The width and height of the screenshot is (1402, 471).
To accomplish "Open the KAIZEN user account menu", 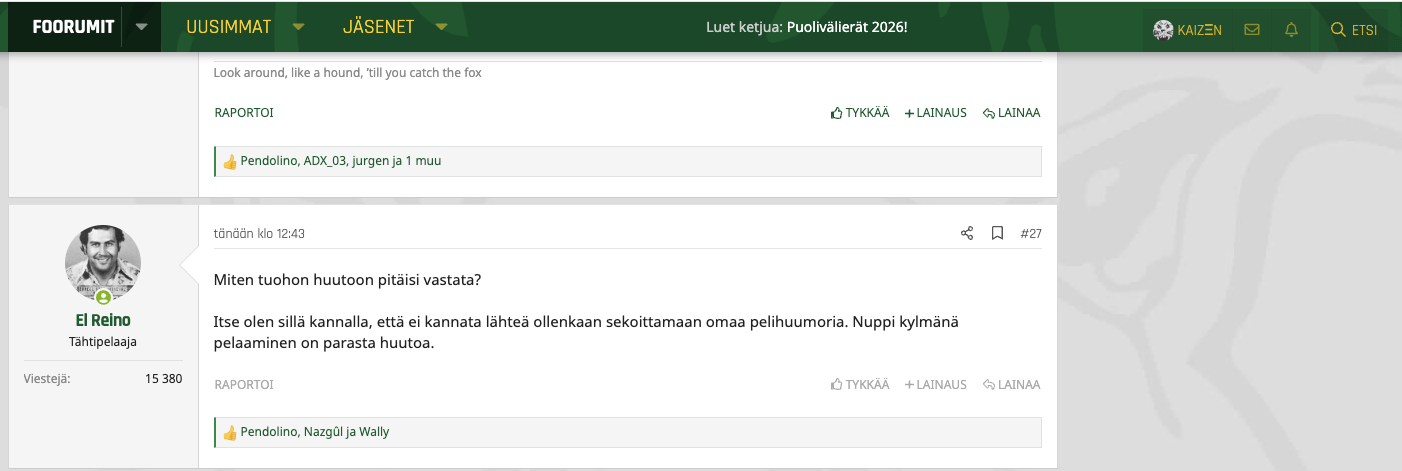I will [1187, 30].
